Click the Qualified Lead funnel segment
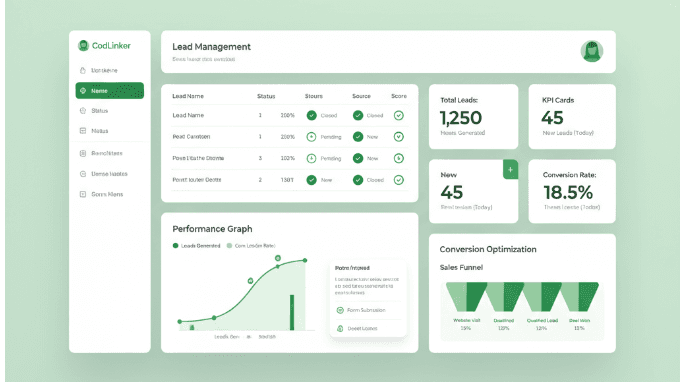This screenshot has height=382, width=687. point(542,297)
